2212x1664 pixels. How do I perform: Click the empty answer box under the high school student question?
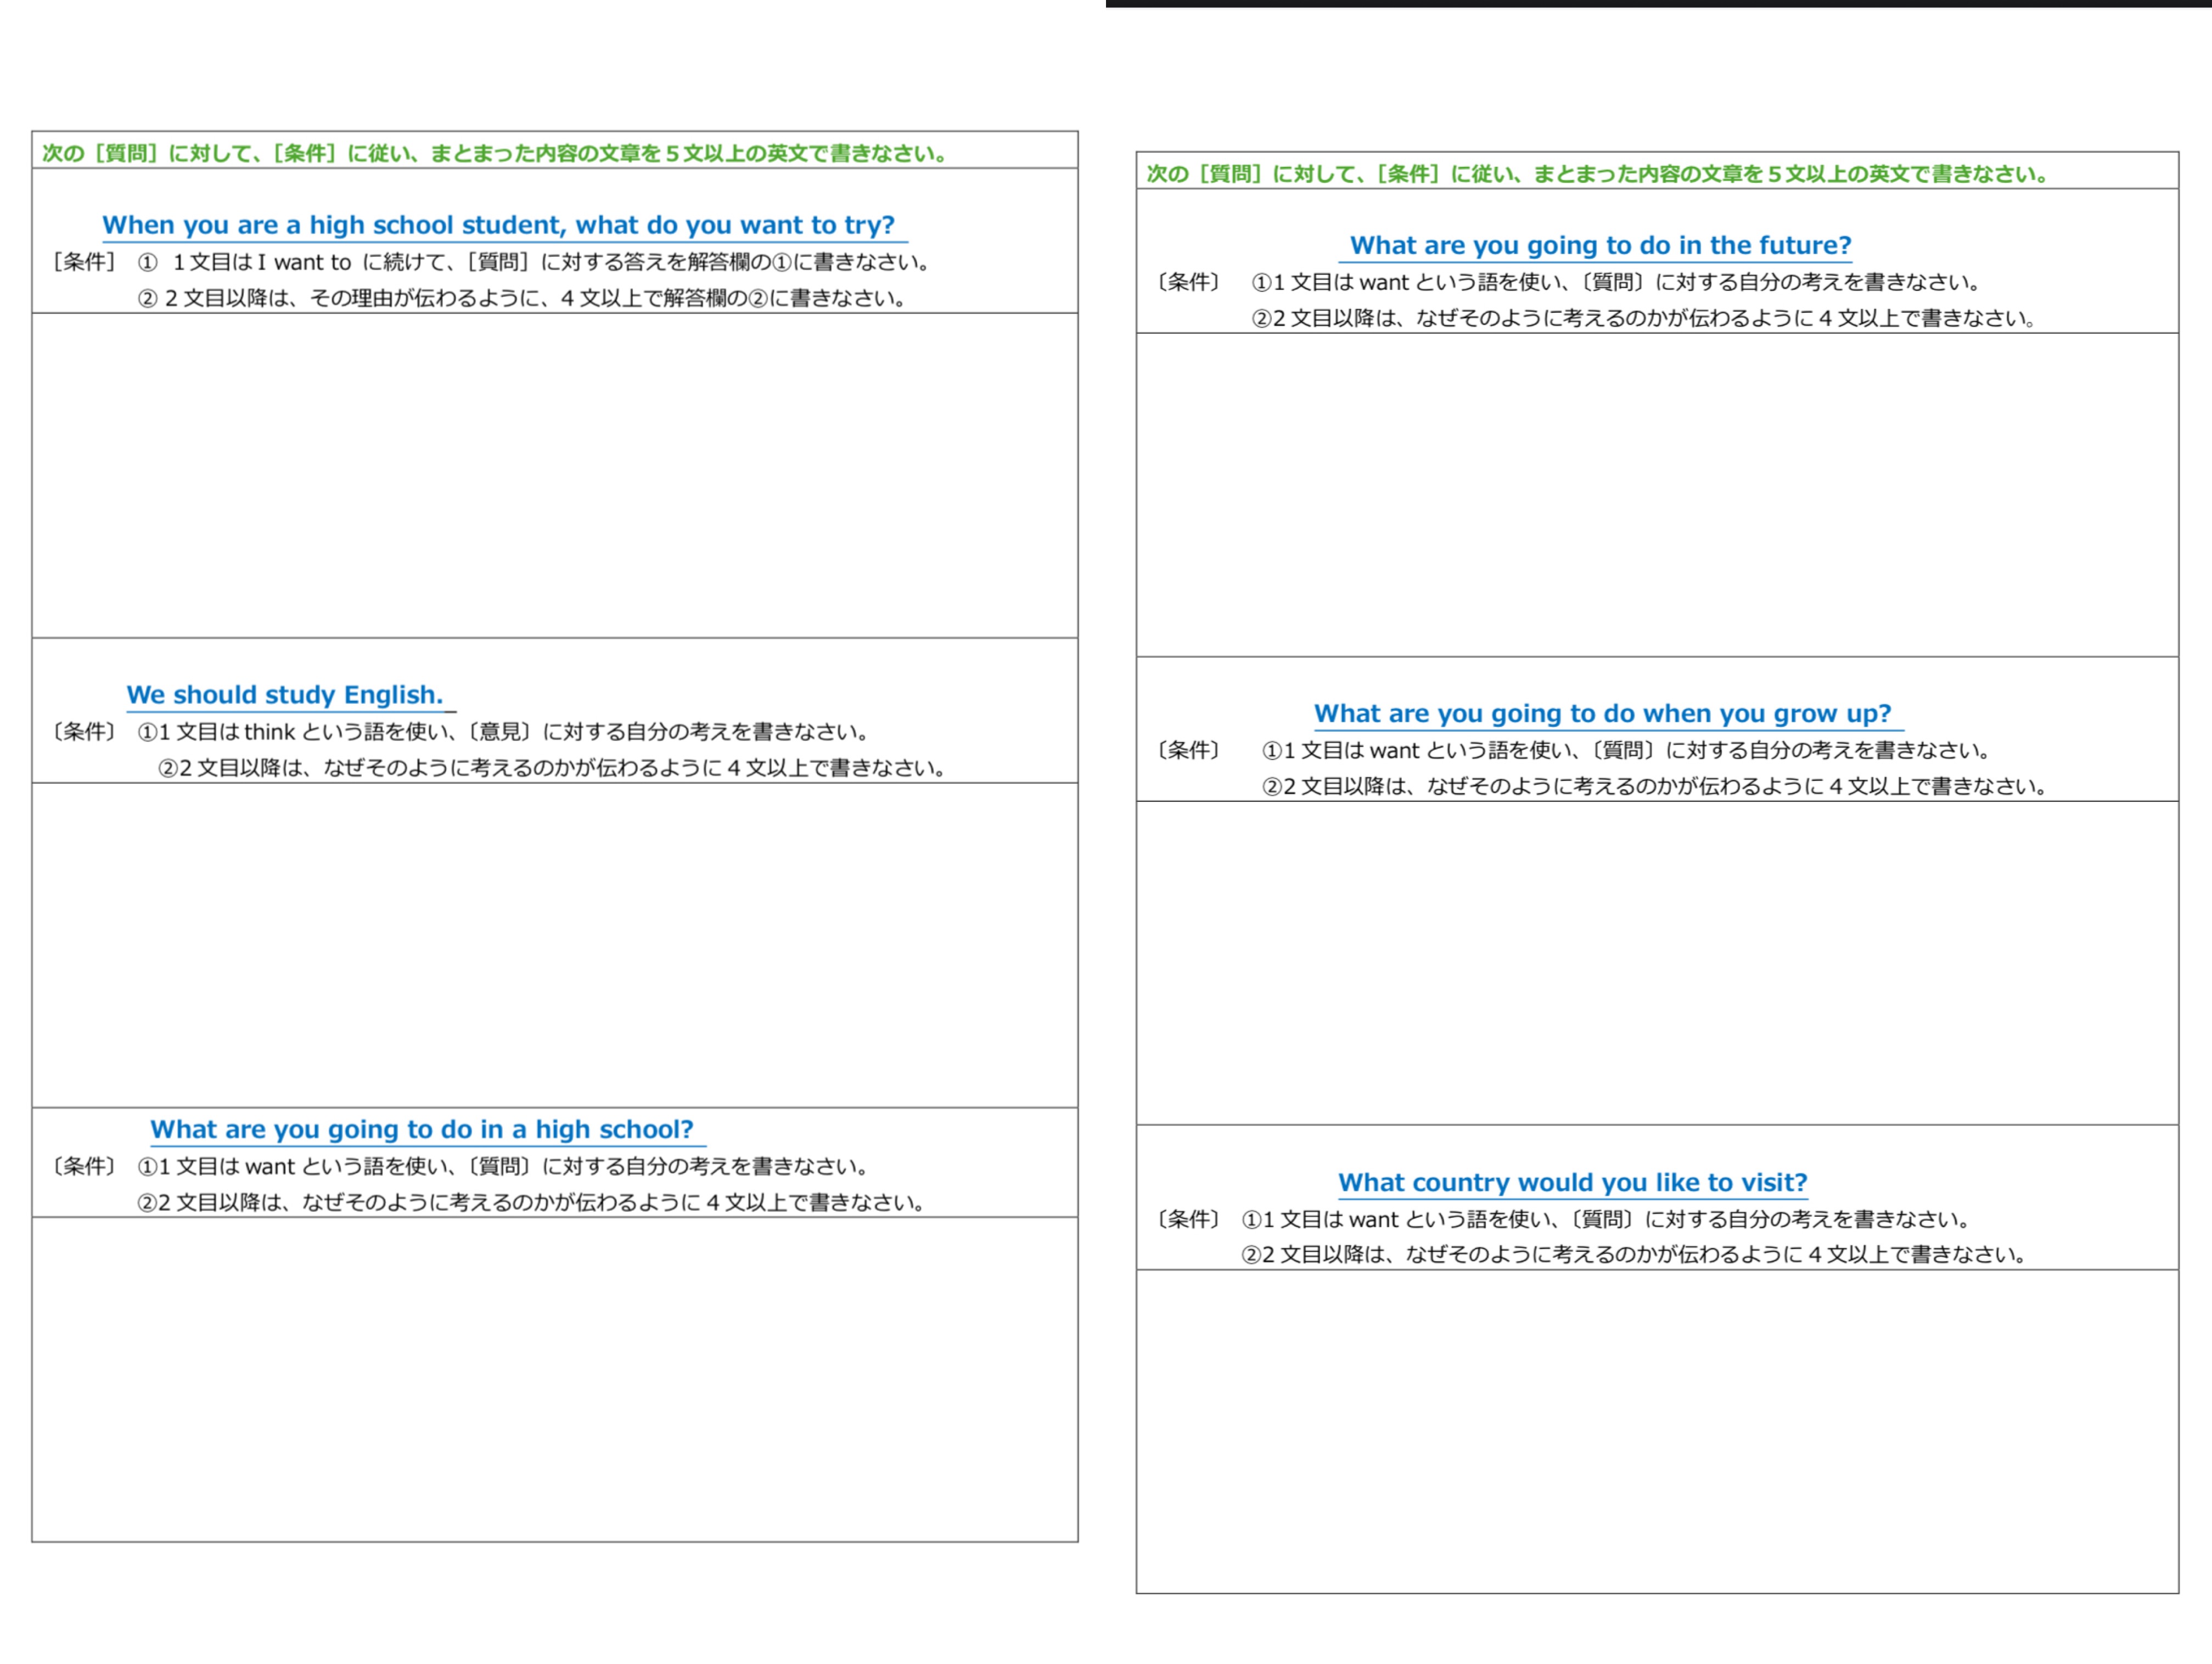click(555, 475)
